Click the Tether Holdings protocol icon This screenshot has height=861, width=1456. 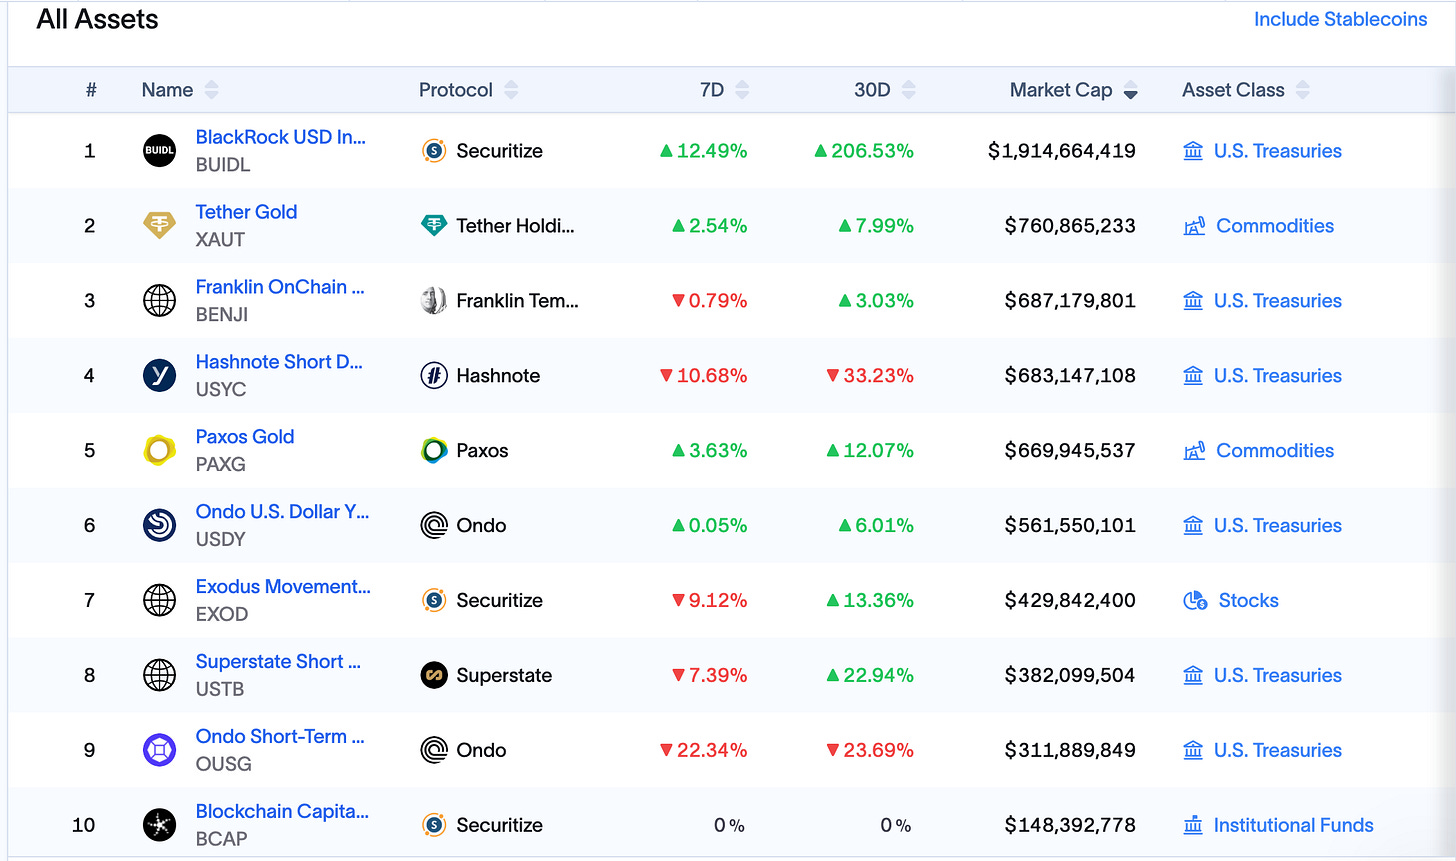pyautogui.click(x=434, y=226)
